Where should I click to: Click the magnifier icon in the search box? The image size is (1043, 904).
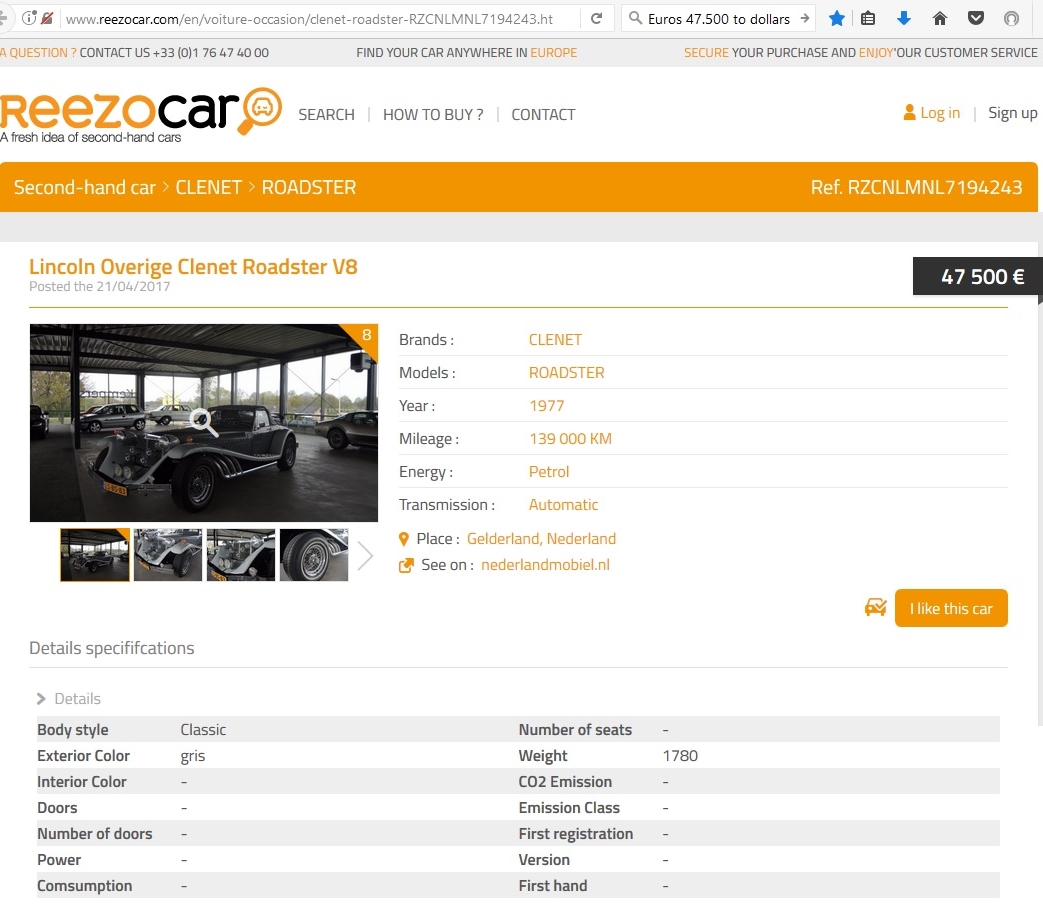point(635,18)
